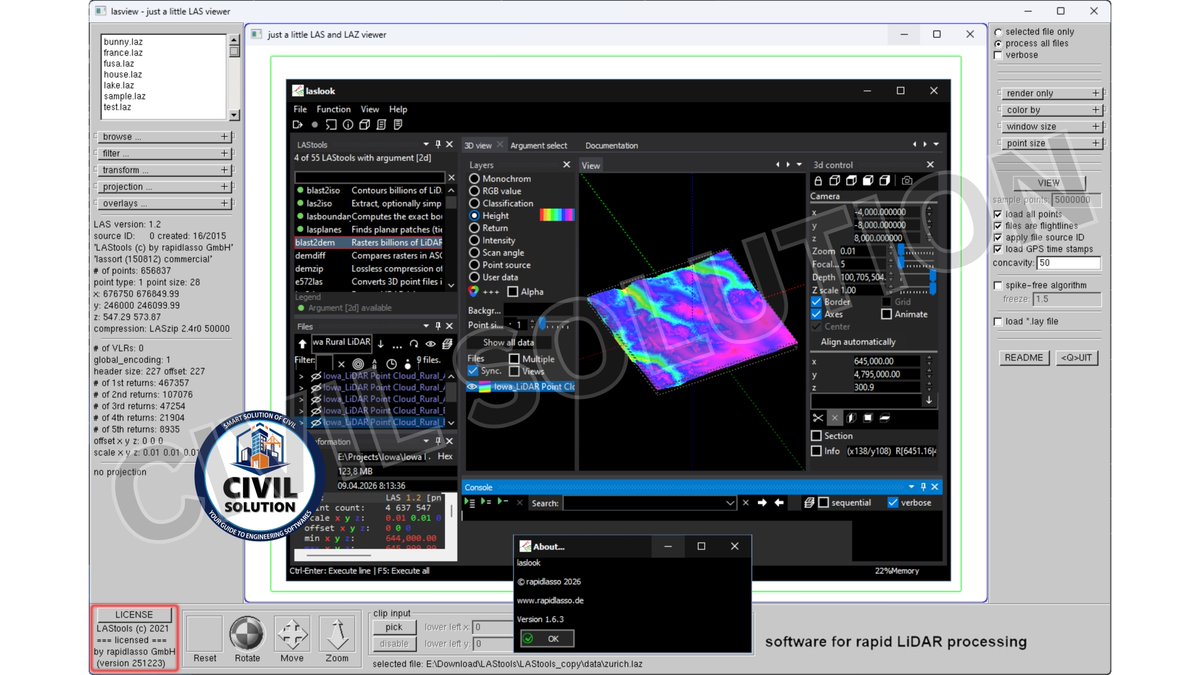
Task: Switch to the Documentation tab
Action: 612,146
